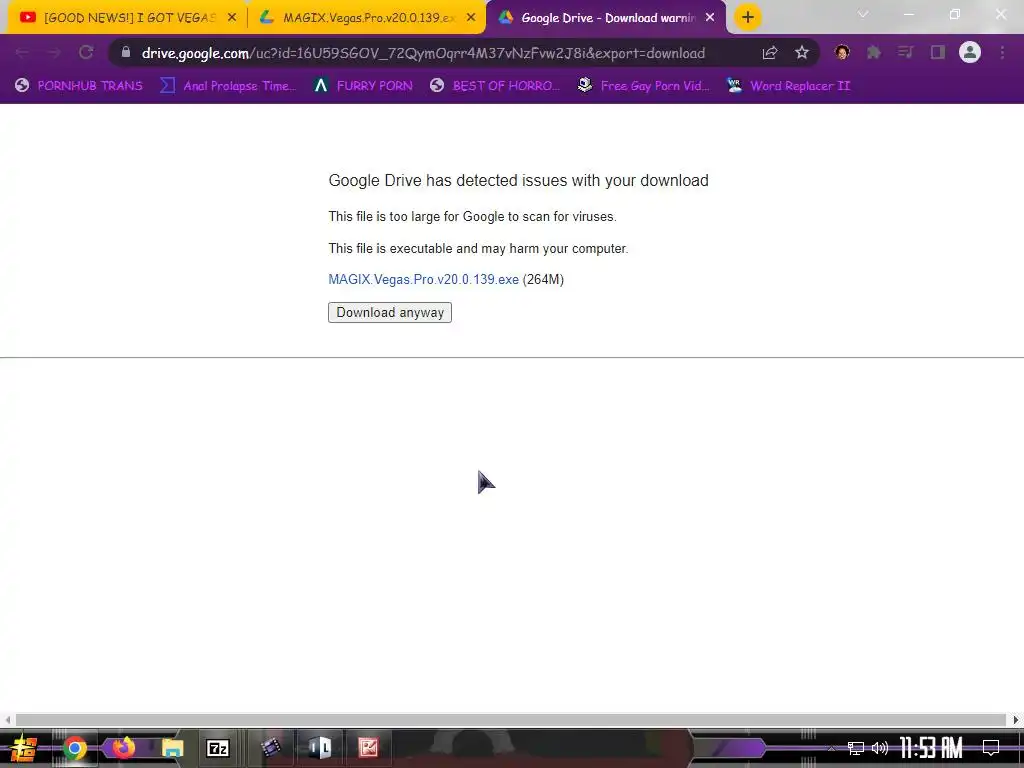Open the Word Replacer II bookmark
Viewport: 1024px width, 768px height.
point(789,86)
